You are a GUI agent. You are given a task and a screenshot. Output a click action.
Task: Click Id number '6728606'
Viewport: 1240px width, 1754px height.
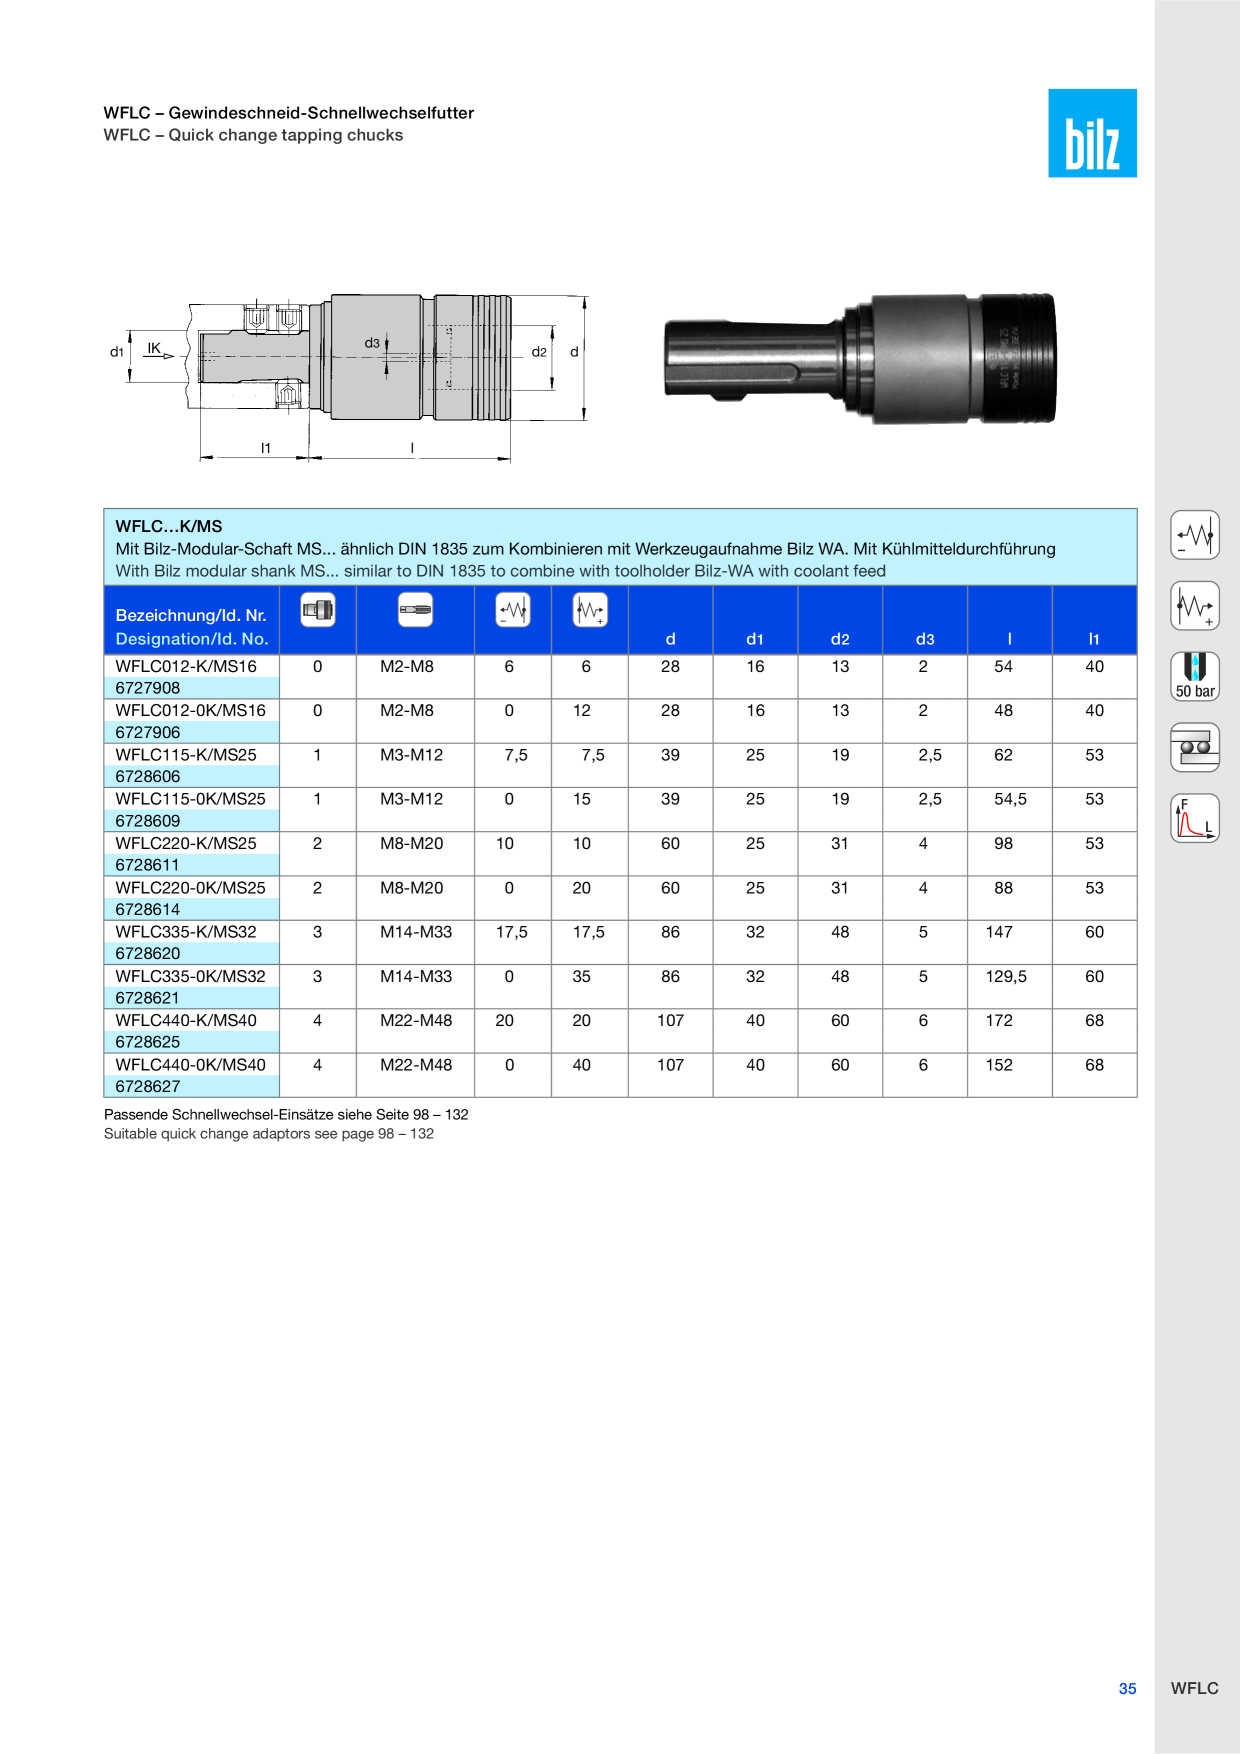pos(148,777)
